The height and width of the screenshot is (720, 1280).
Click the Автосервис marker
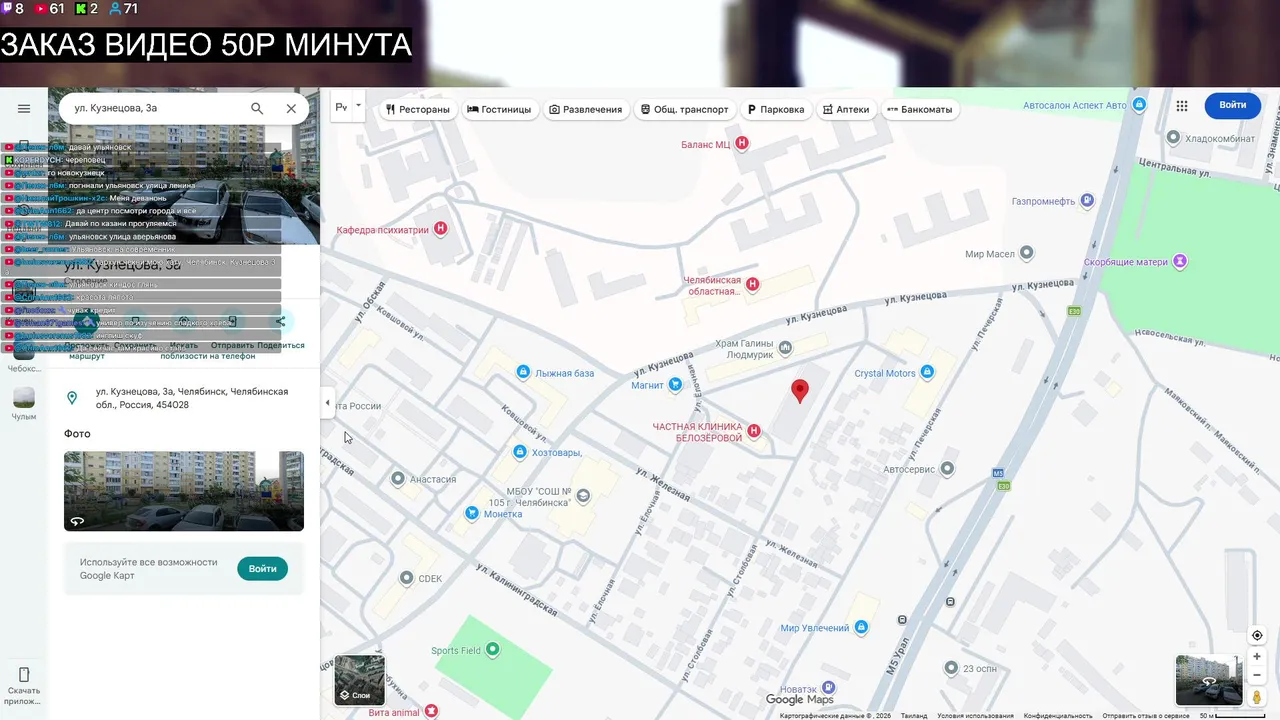coord(948,468)
